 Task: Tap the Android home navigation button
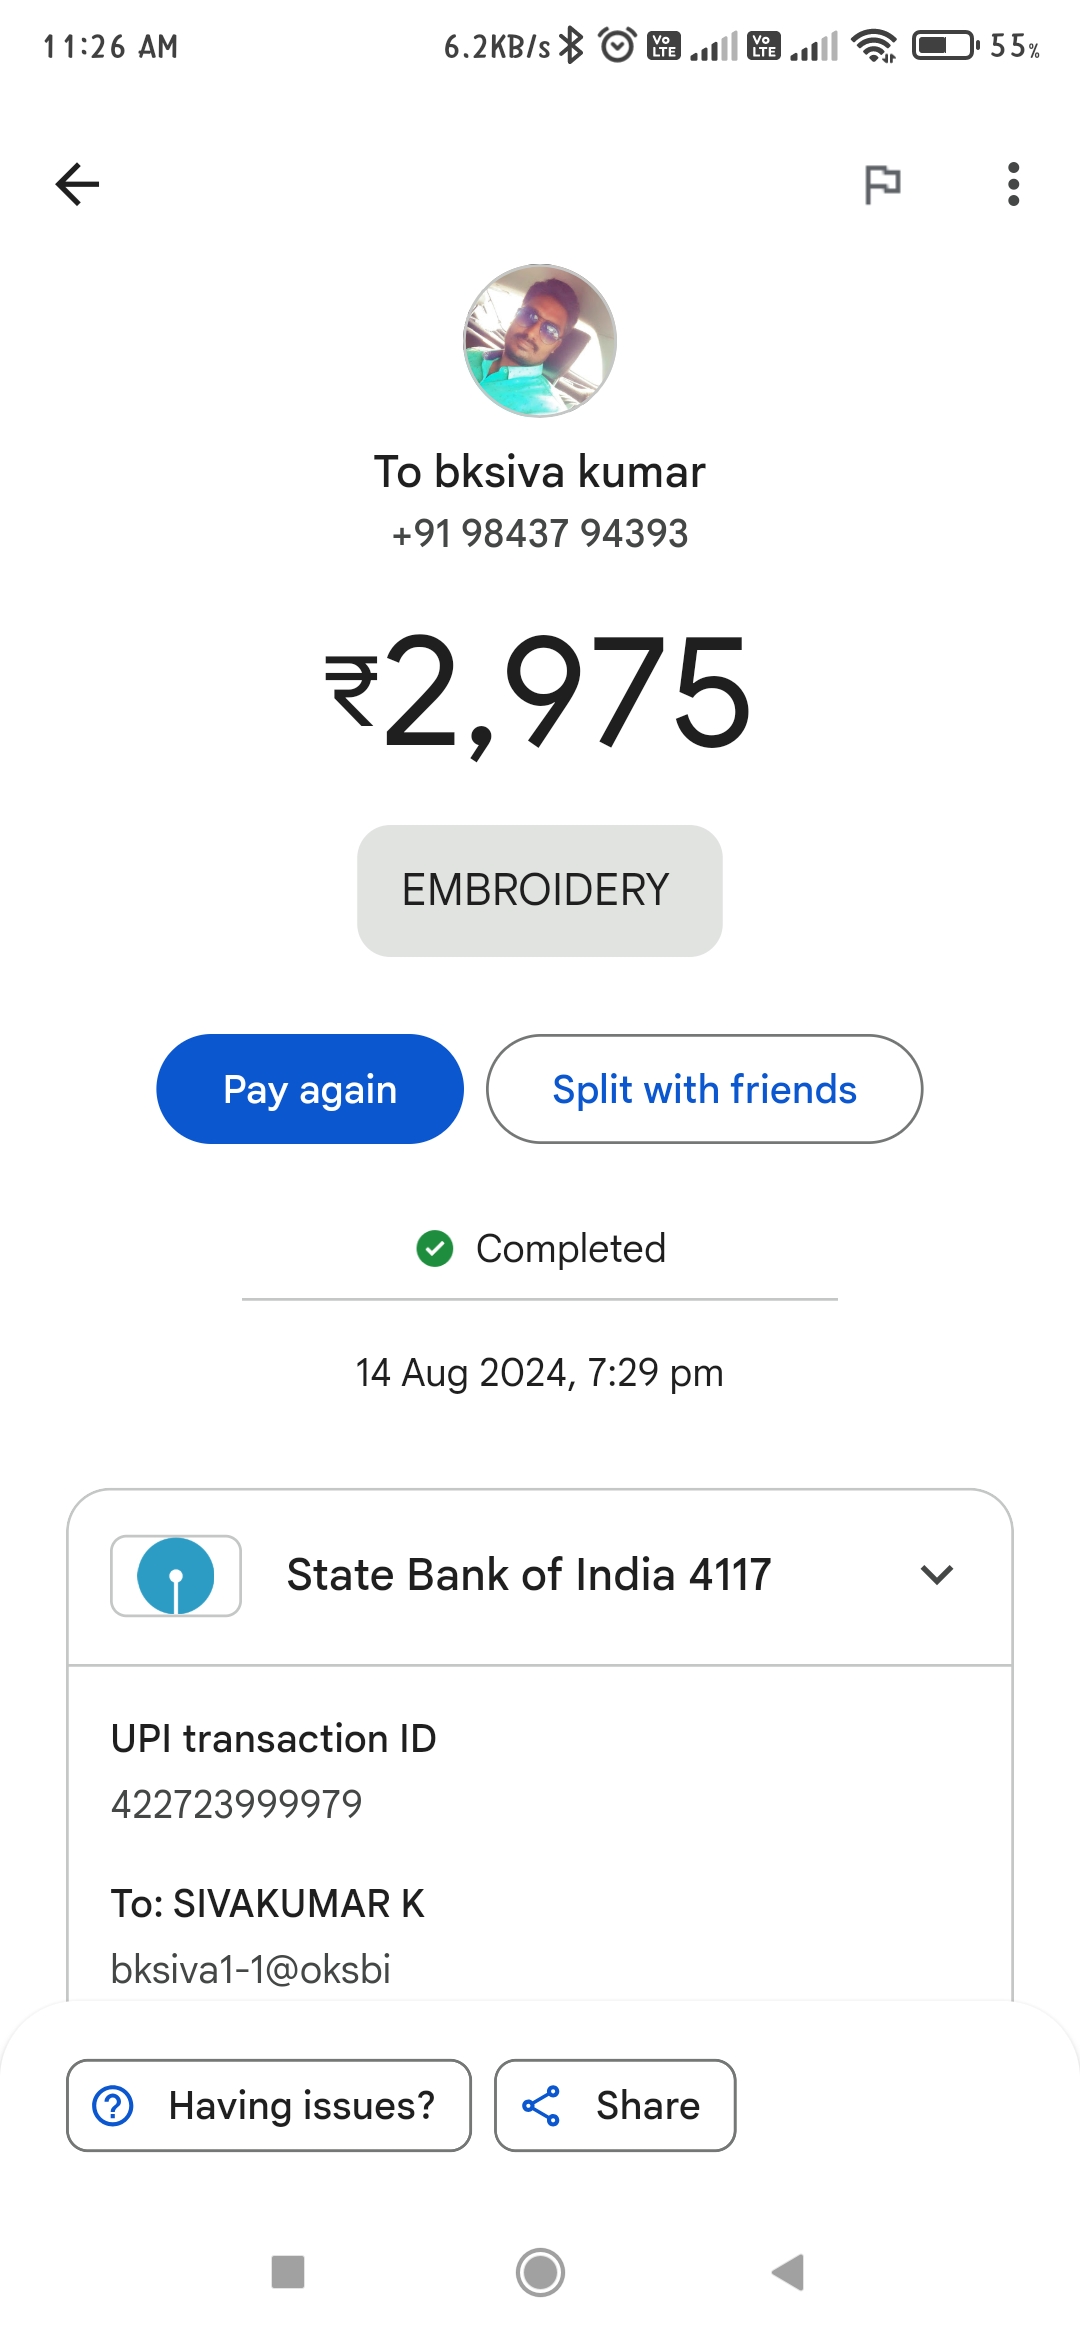coord(540,2272)
